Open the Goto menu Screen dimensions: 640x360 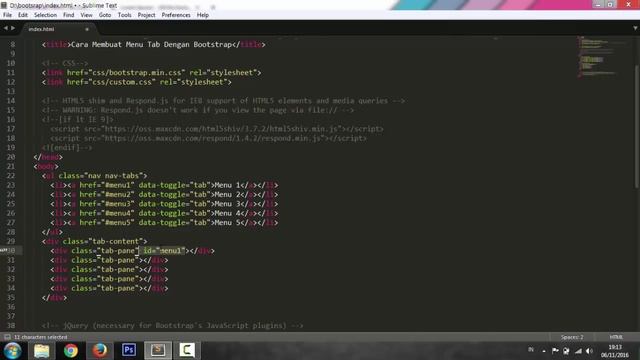point(105,15)
